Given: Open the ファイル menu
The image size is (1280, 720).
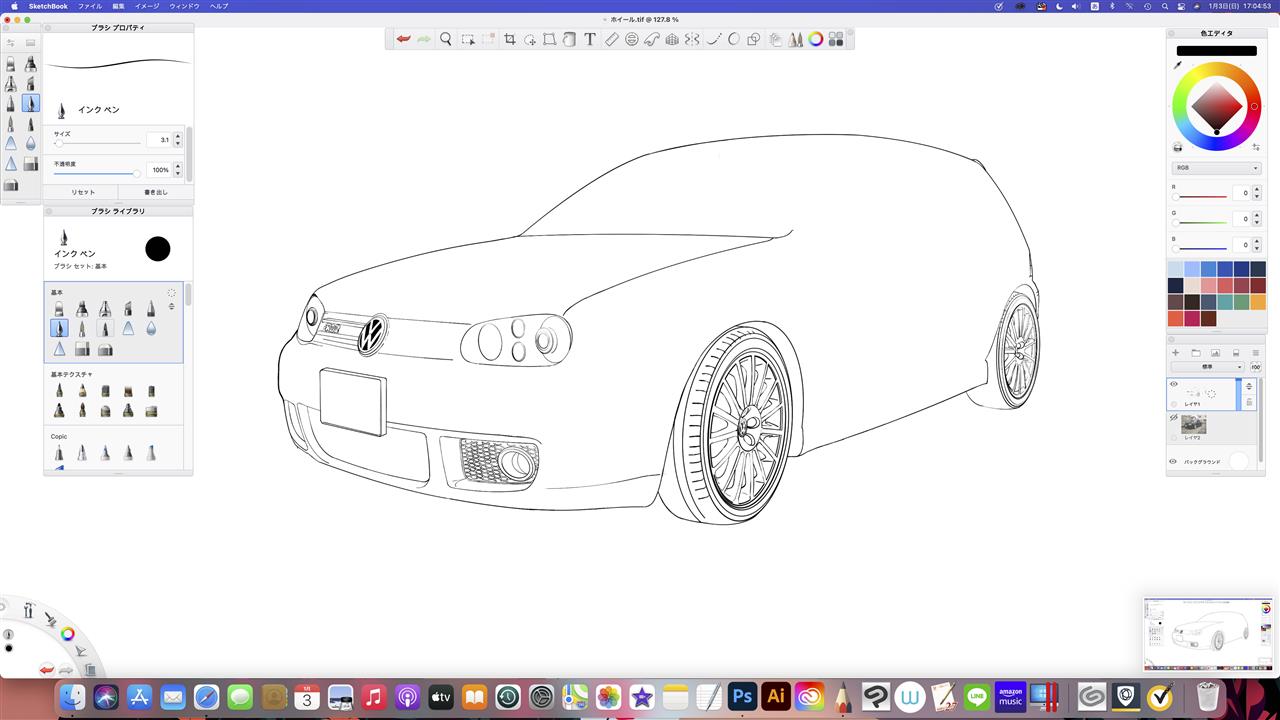Looking at the screenshot, I should [89, 6].
